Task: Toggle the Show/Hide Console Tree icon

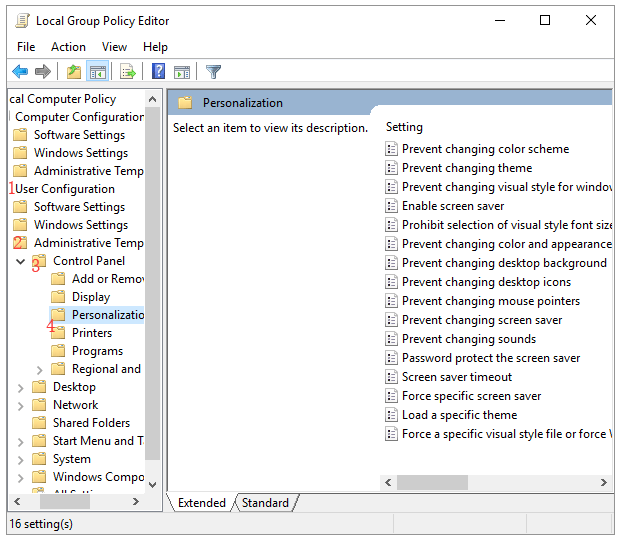Action: pyautogui.click(x=97, y=72)
